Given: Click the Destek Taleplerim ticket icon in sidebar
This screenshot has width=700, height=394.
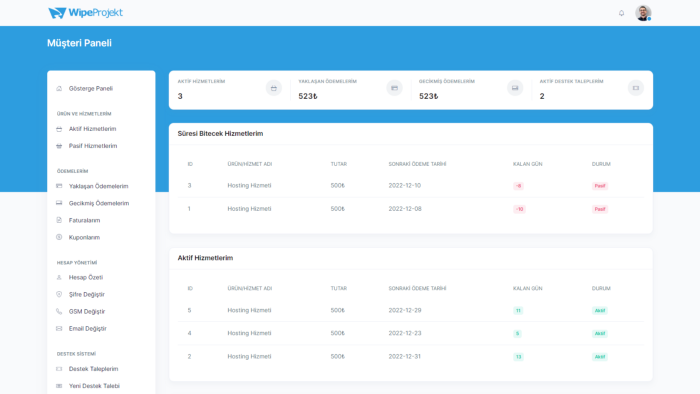Looking at the screenshot, I should (x=59, y=369).
